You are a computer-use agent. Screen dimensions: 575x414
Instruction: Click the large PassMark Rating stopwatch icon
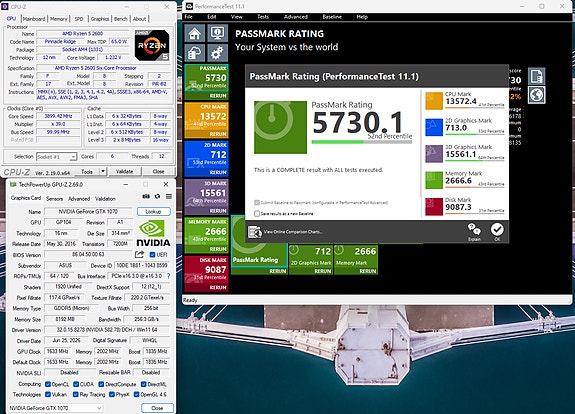pos(280,127)
